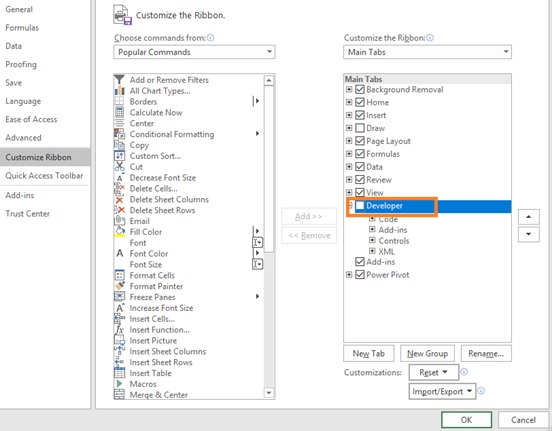Click the Format Painter brush icon
Screen dimensions: 552x431
120,286
